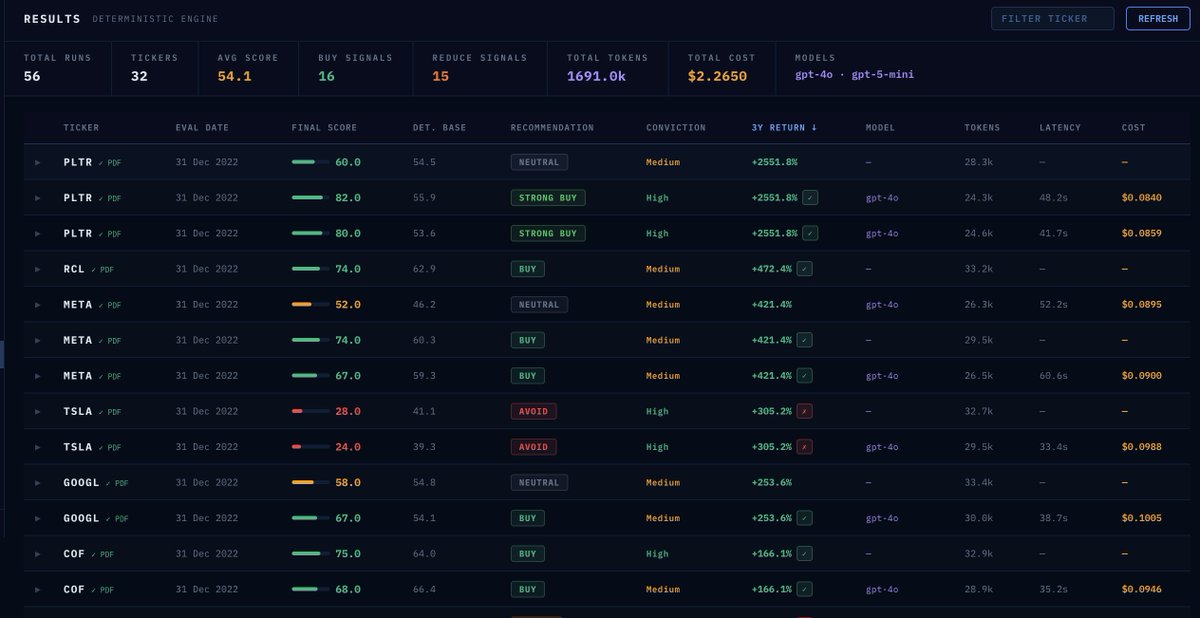Viewport: 1200px width, 618px height.
Task: Click return checkmark on COF 75.0 row
Action: 805,554
